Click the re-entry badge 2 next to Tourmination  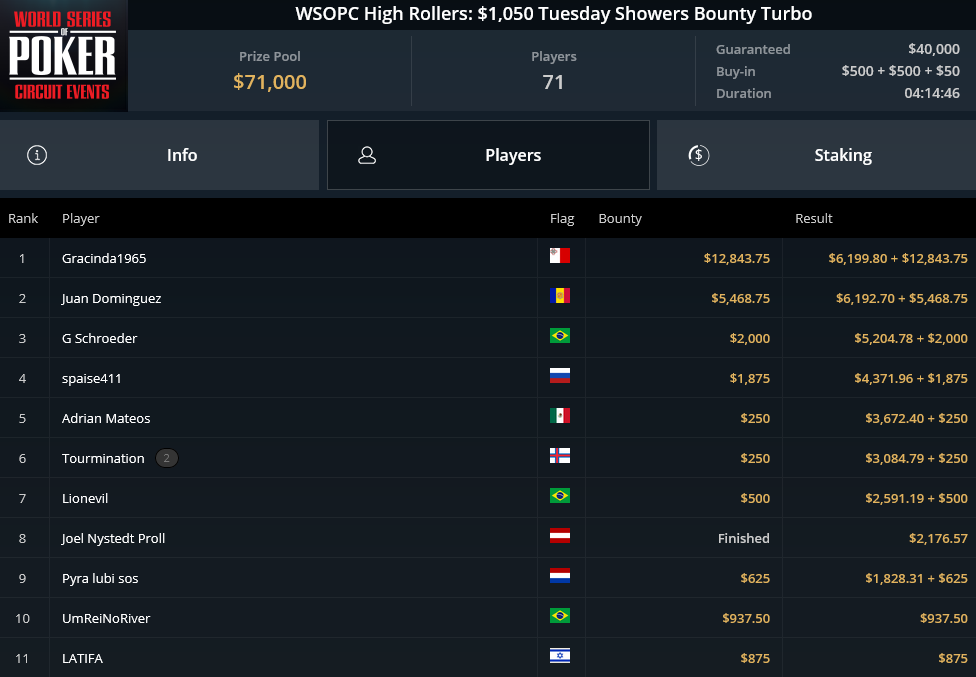(166, 458)
